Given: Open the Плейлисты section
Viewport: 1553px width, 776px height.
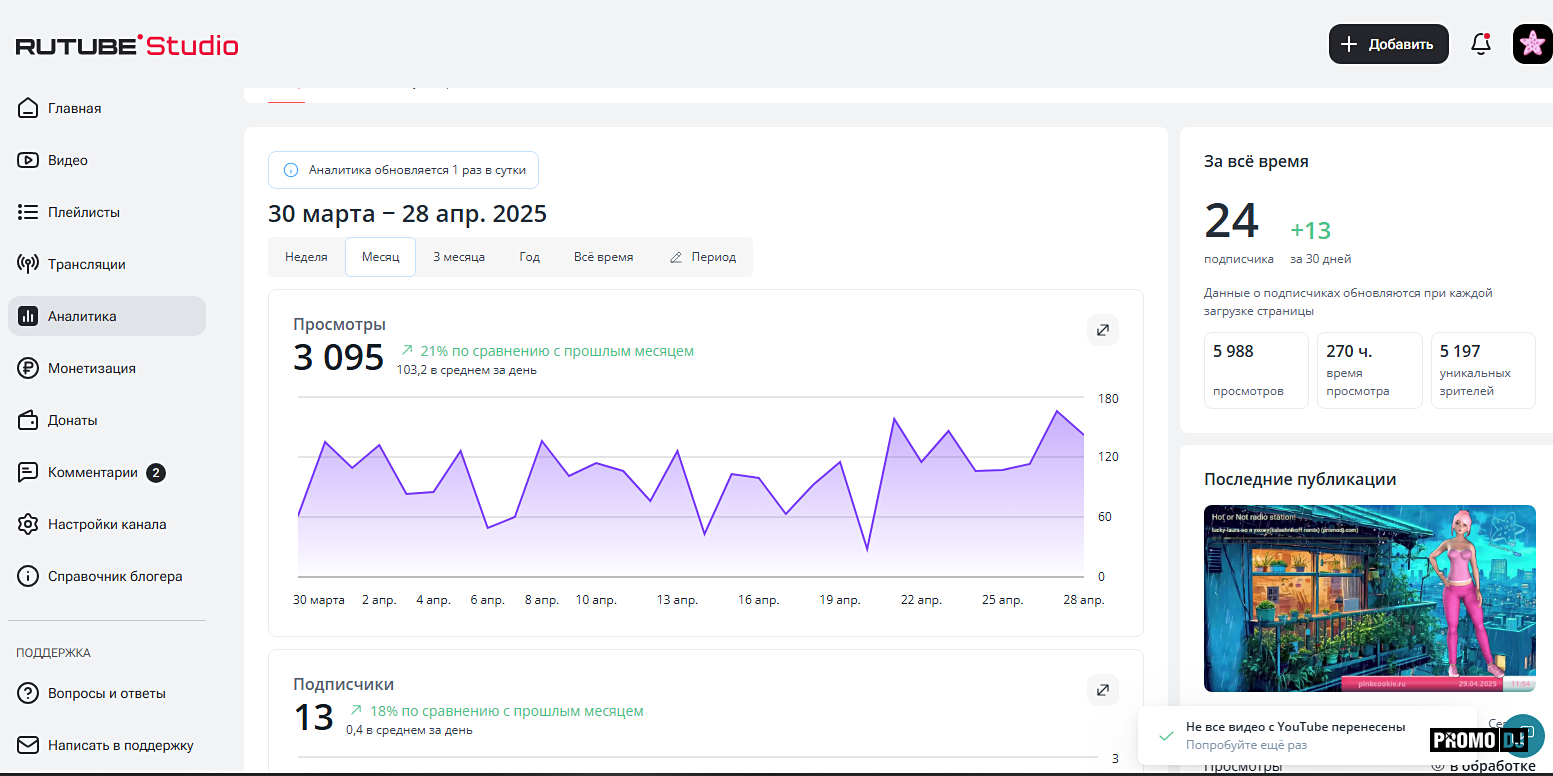Looking at the screenshot, I should point(83,212).
